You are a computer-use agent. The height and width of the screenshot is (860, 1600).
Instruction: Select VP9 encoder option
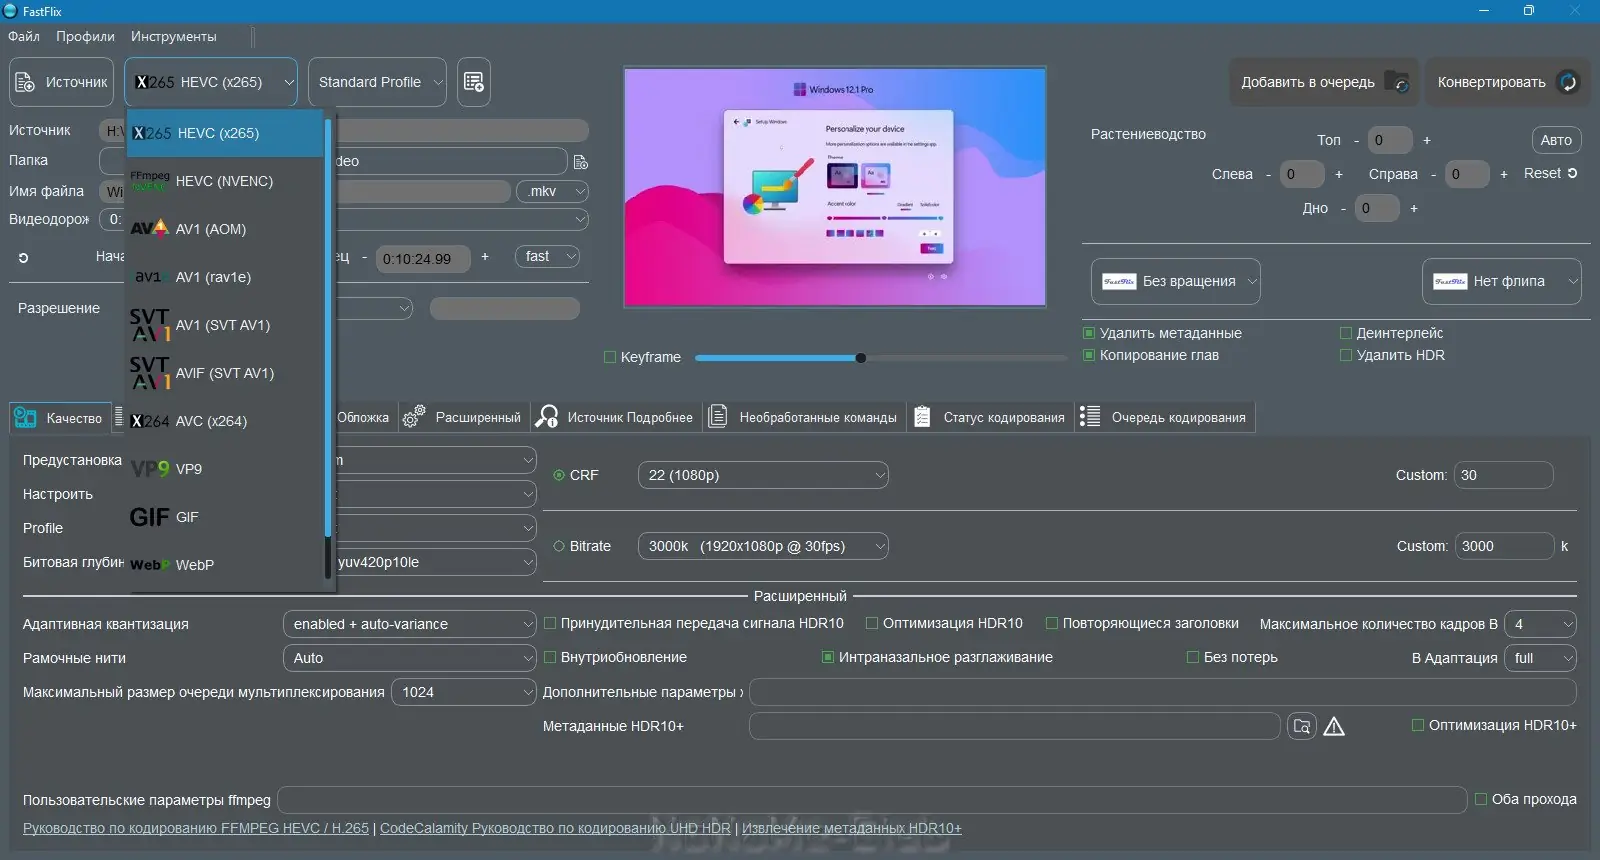[225, 469]
